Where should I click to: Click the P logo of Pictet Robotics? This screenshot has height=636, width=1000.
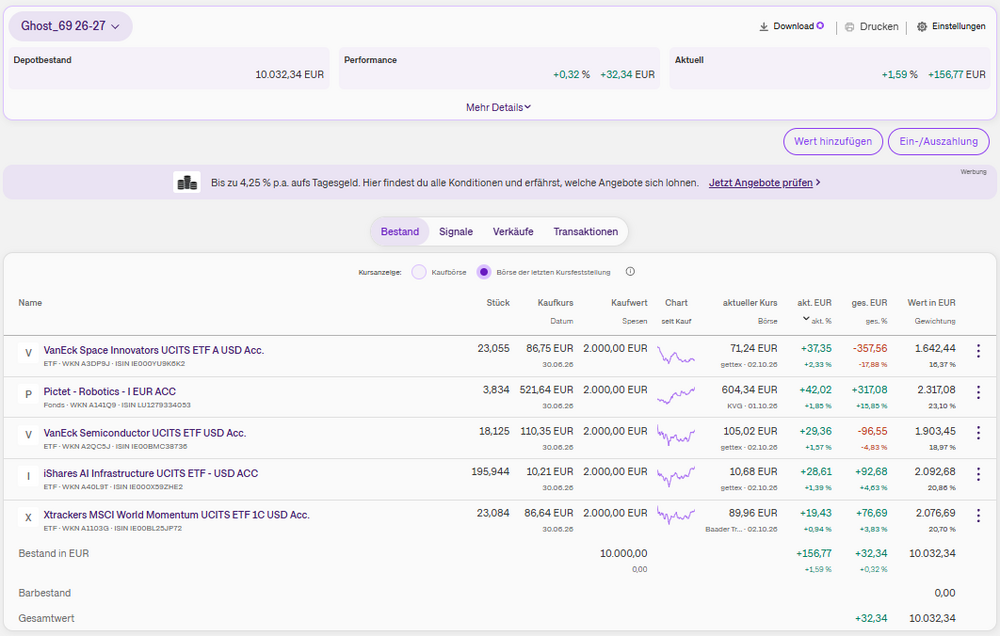(28, 394)
